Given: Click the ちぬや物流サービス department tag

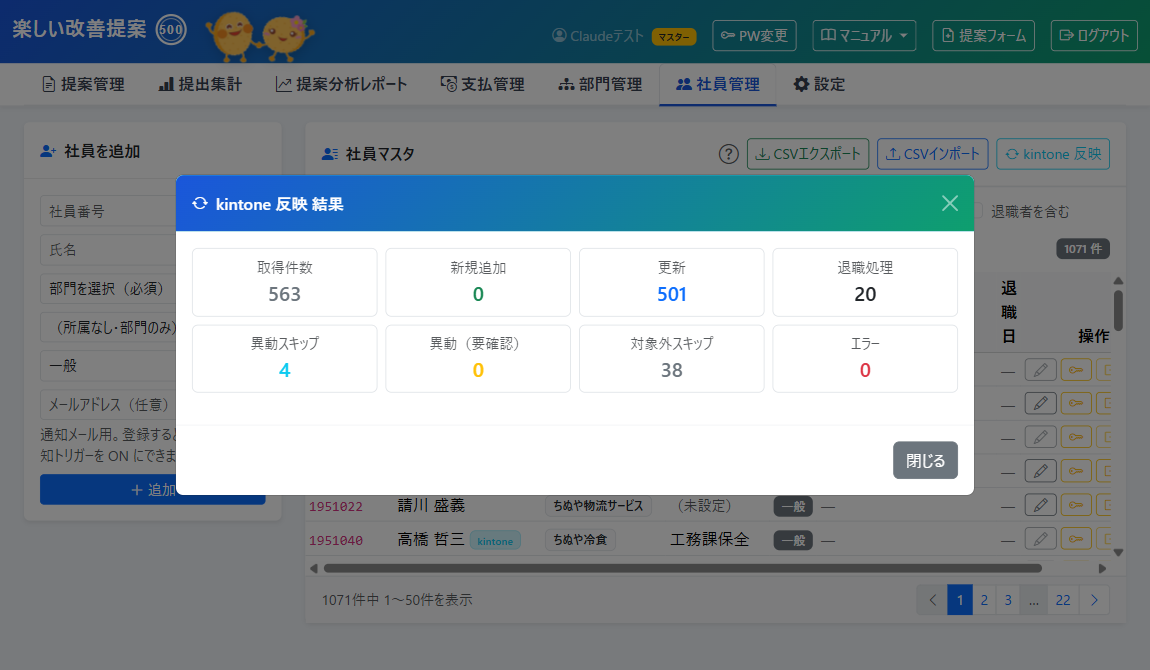Looking at the screenshot, I should pyautogui.click(x=598, y=506).
